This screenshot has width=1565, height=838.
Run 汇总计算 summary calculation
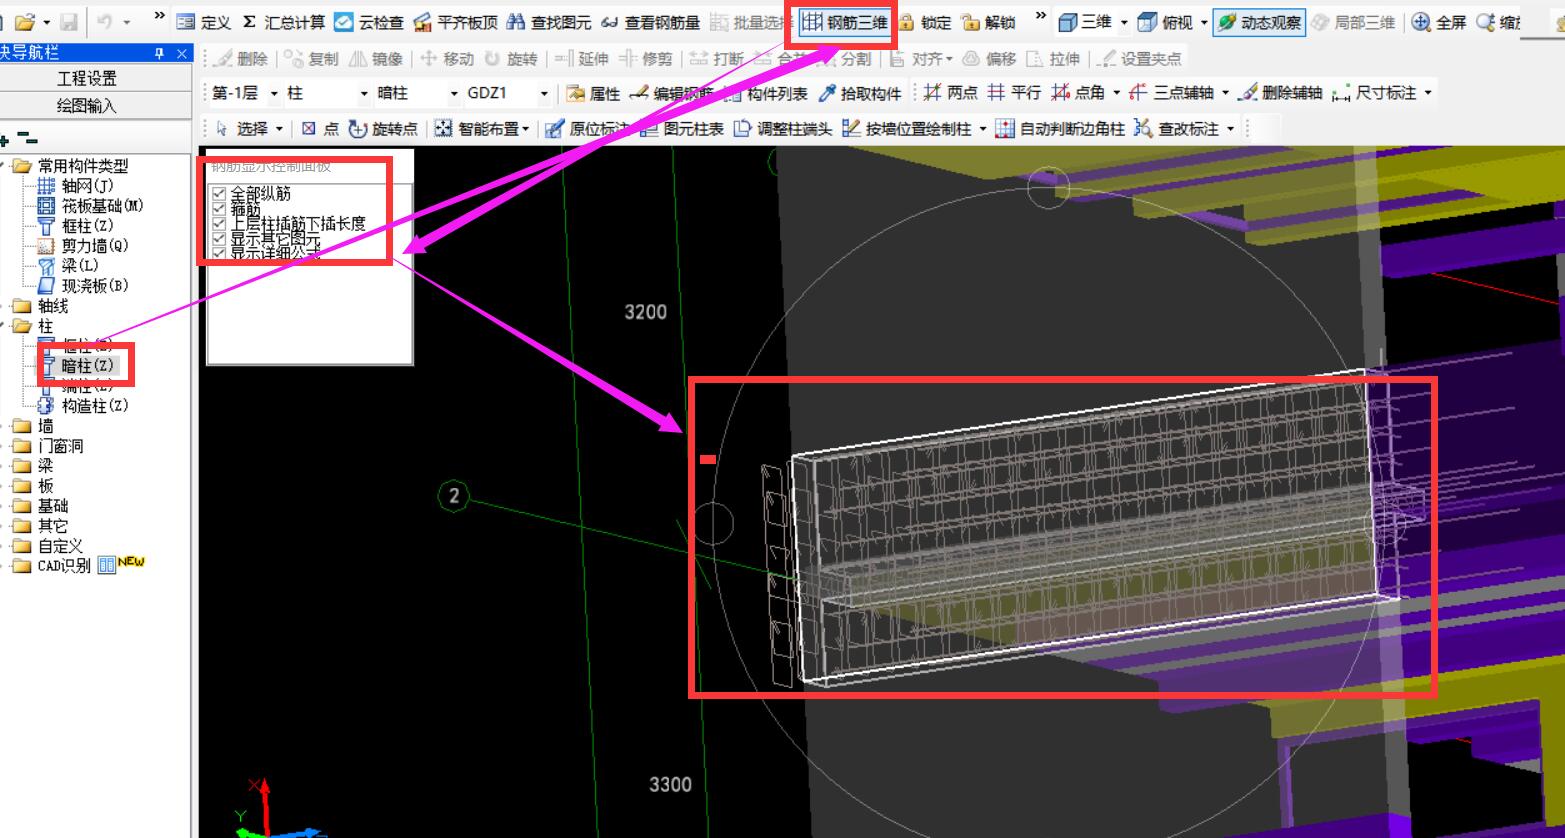pyautogui.click(x=283, y=22)
